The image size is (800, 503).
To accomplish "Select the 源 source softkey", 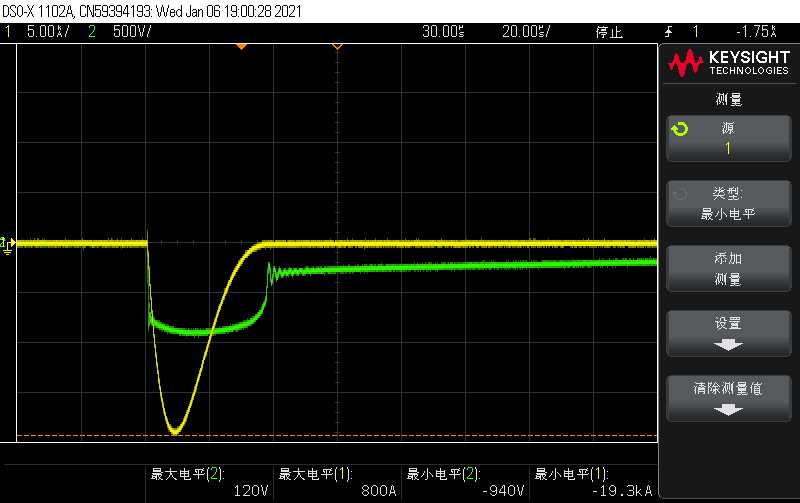I will pyautogui.click(x=727, y=138).
